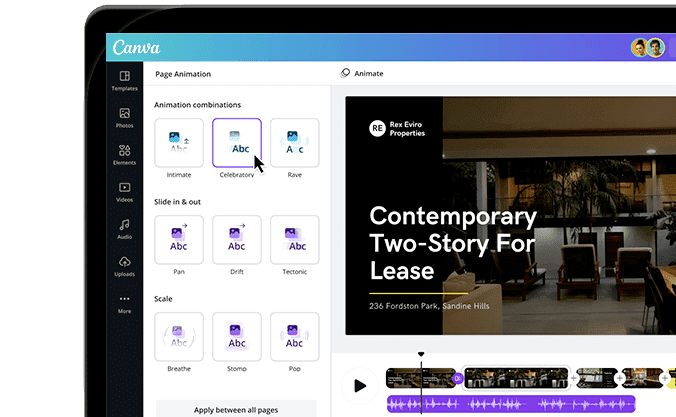
Task: Choose the Tectonic slide animation
Action: [294, 240]
